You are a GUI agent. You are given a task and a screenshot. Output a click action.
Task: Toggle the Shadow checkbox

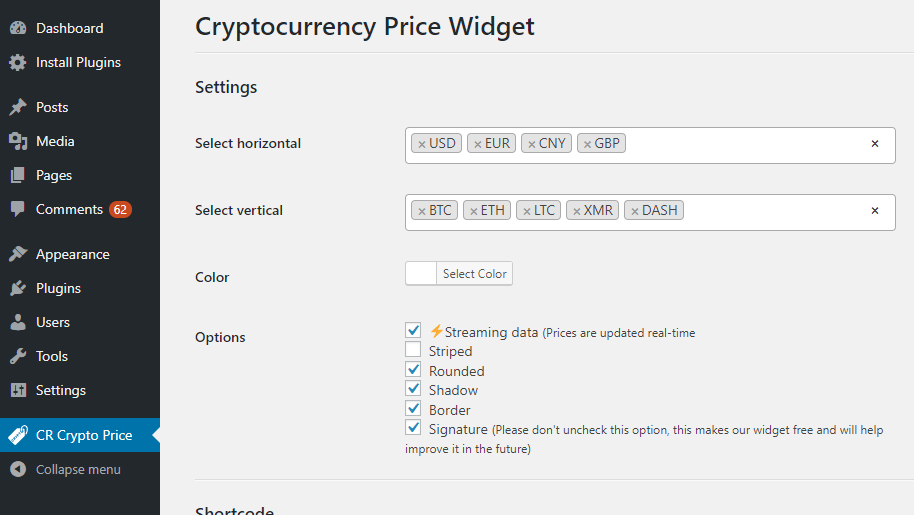(x=413, y=389)
